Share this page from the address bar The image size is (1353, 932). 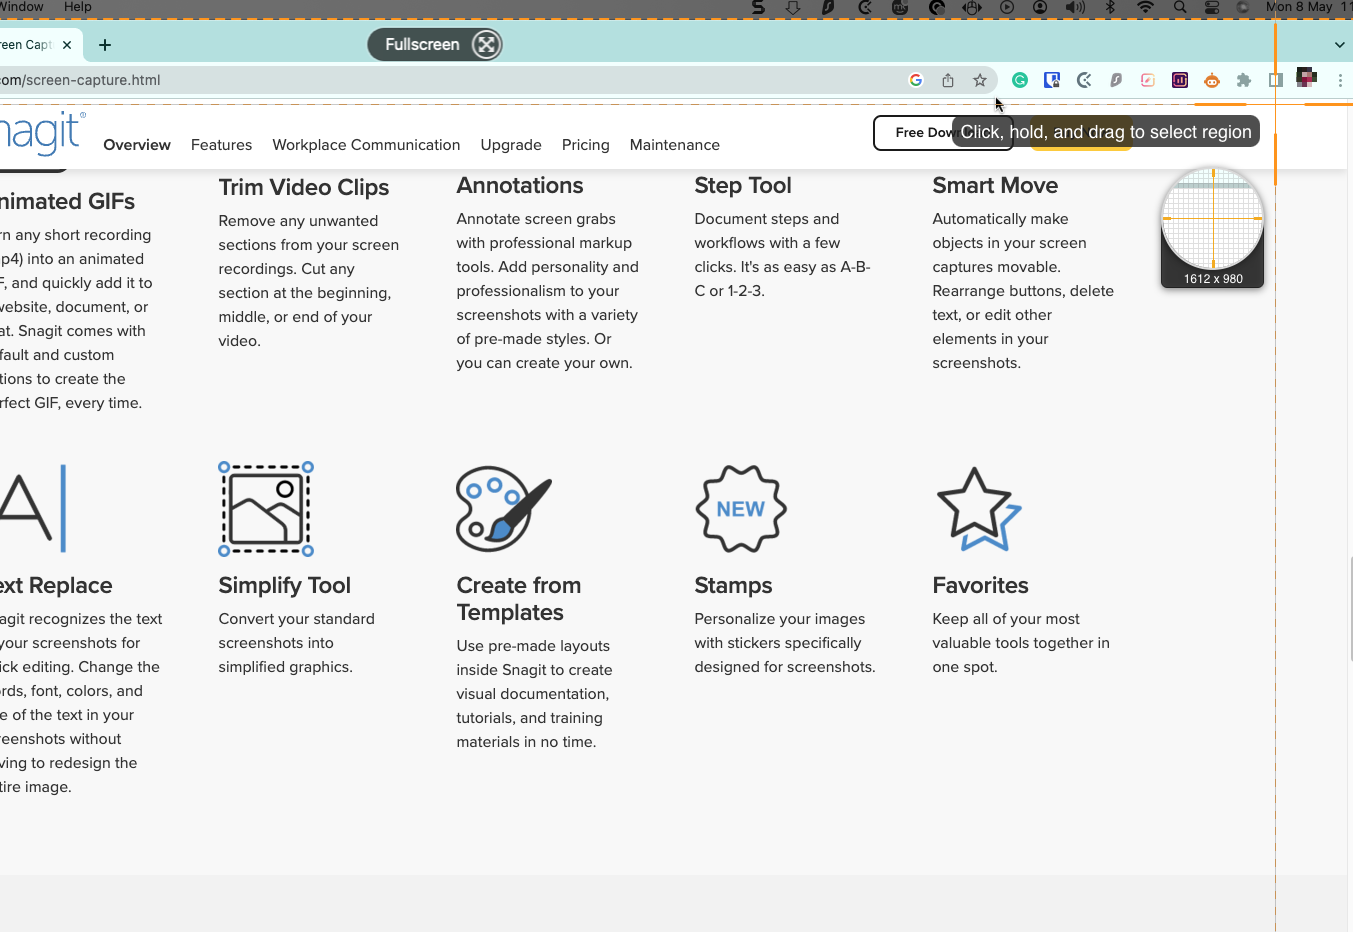click(x=948, y=80)
